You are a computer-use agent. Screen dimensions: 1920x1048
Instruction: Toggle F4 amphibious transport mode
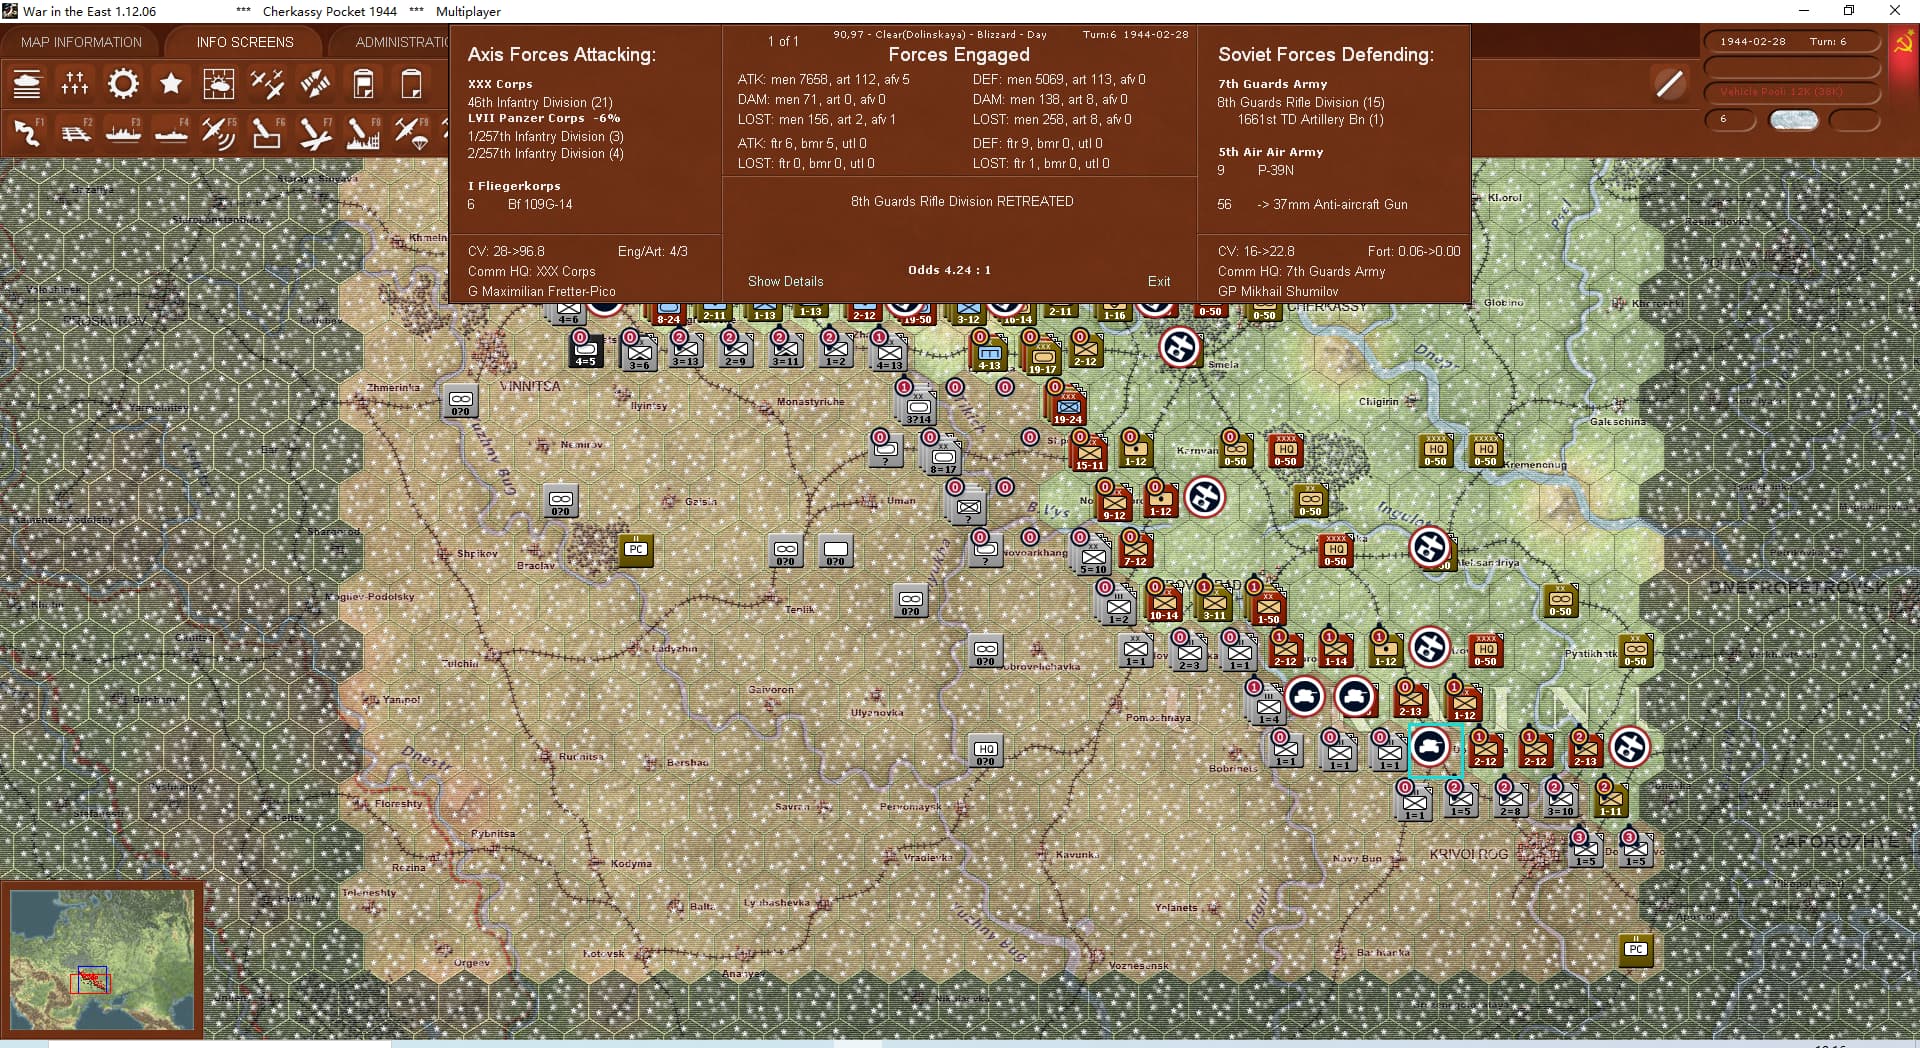point(171,132)
